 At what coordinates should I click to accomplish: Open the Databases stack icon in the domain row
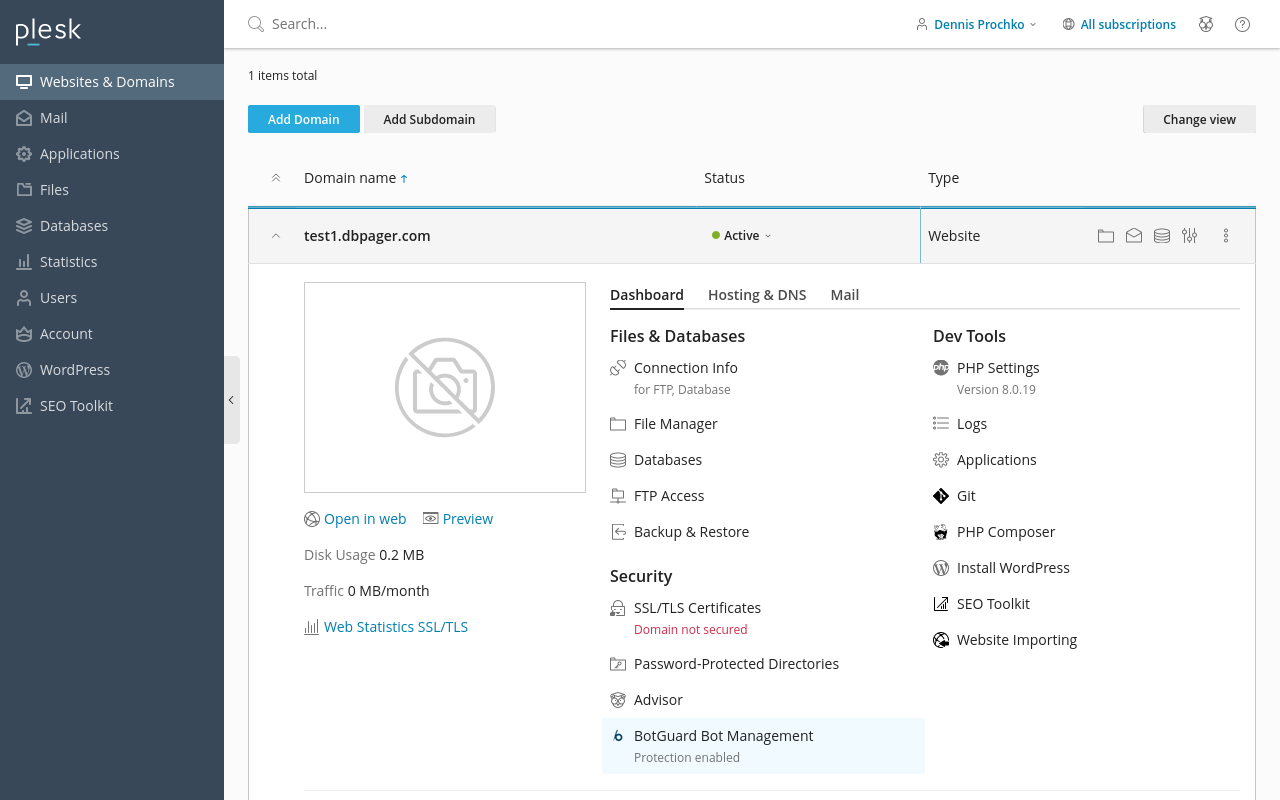point(1161,236)
